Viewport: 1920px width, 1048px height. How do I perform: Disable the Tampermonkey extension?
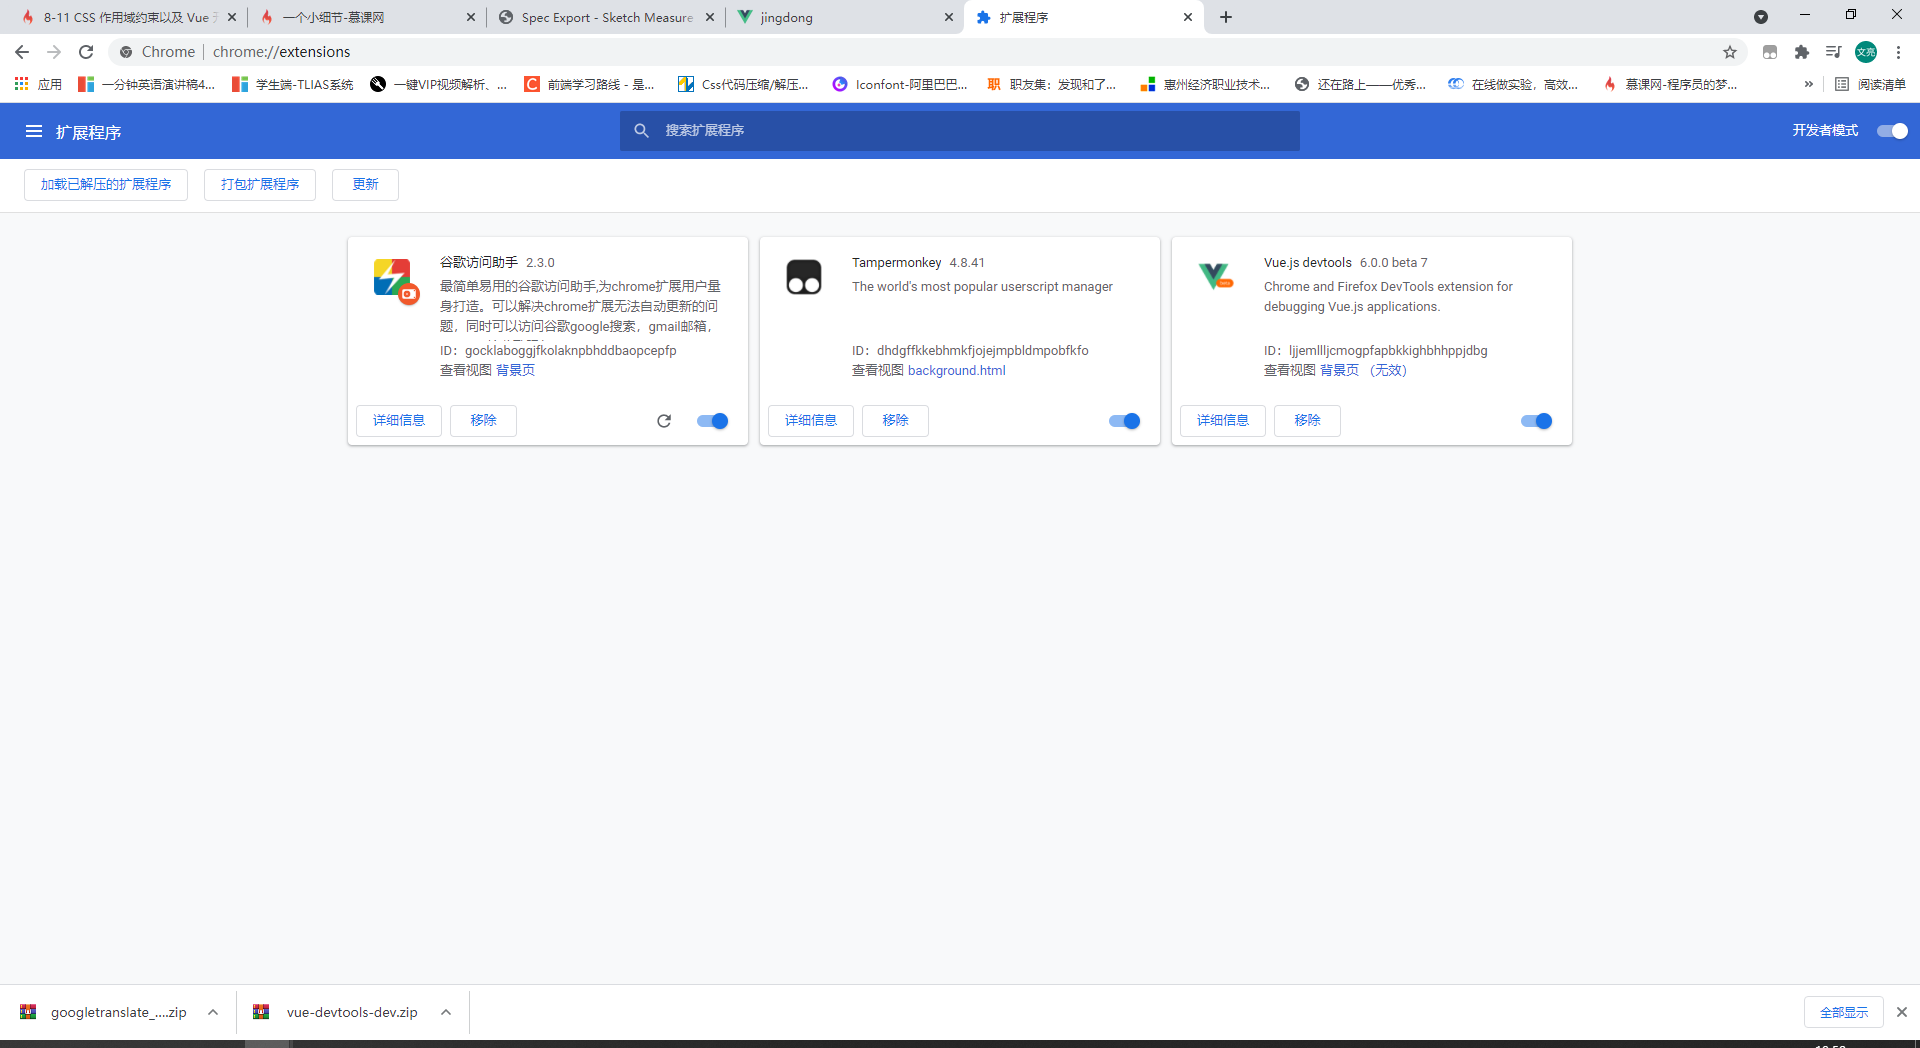tap(1123, 421)
